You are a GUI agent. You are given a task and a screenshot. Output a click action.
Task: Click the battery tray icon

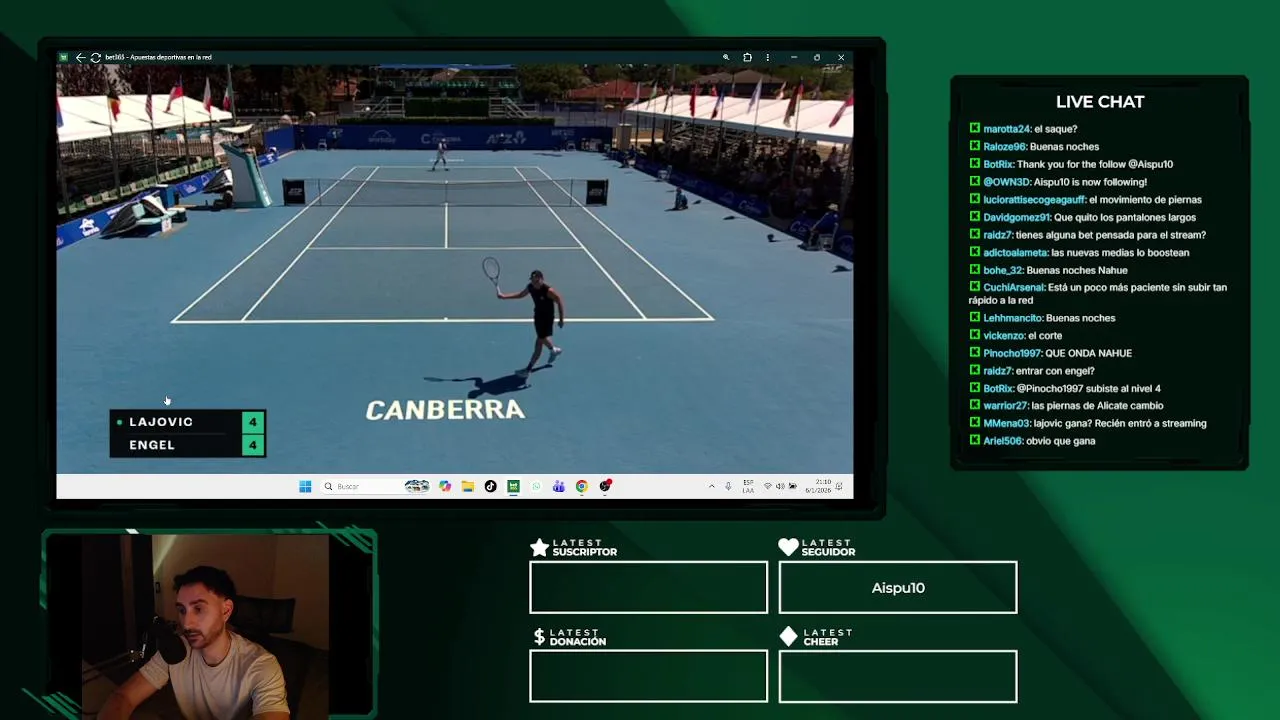(792, 486)
